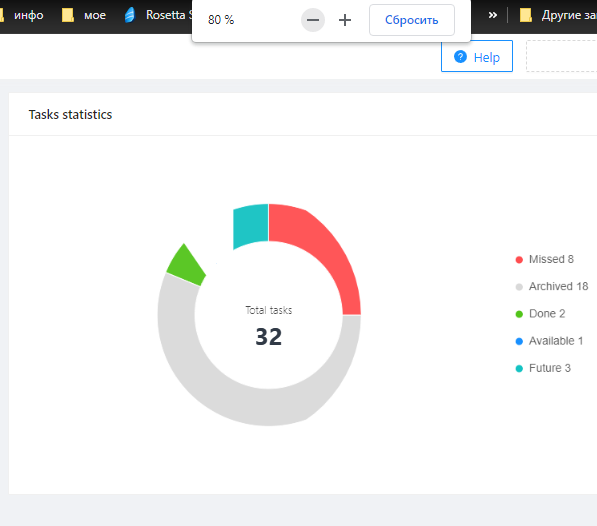Screen dimensions: 597x526
Task: Click the Total tasks 32 value
Action: pos(268,336)
